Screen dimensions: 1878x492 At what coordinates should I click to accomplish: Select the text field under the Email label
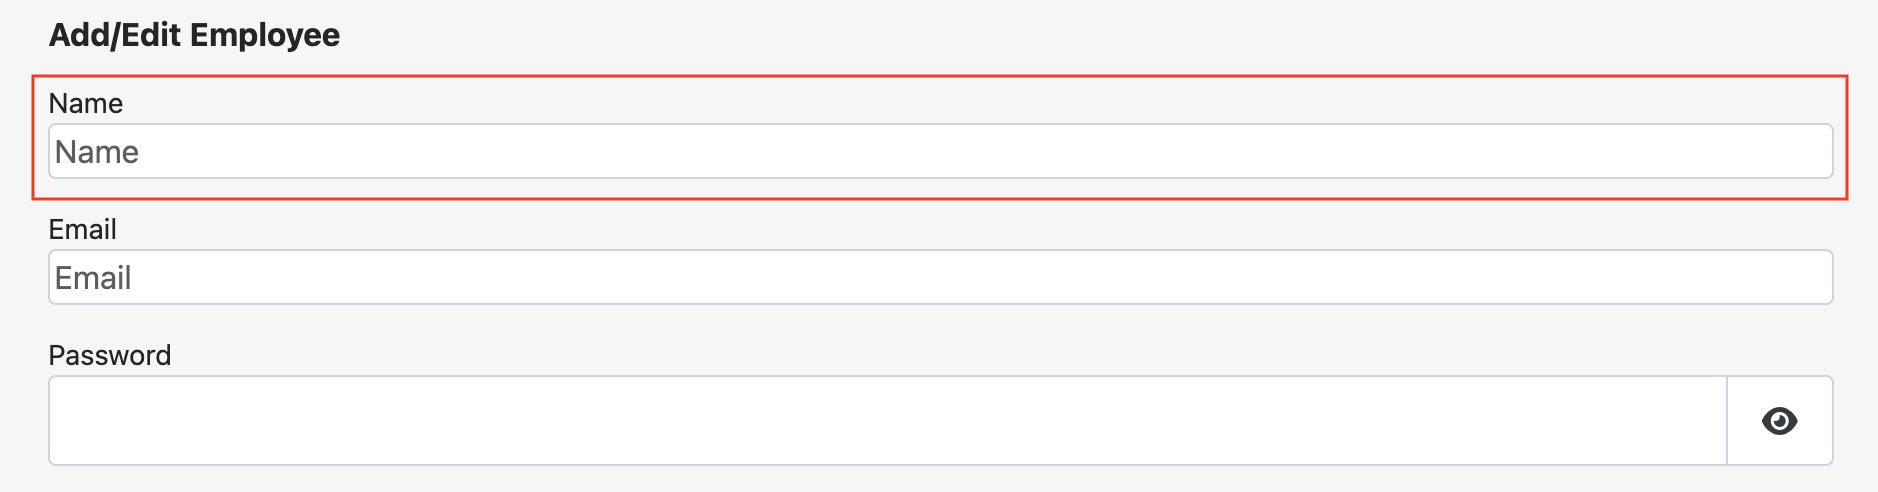coord(940,278)
